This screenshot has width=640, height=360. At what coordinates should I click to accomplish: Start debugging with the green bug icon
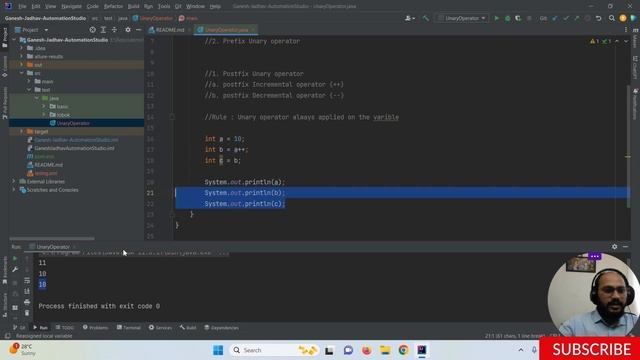[507, 18]
